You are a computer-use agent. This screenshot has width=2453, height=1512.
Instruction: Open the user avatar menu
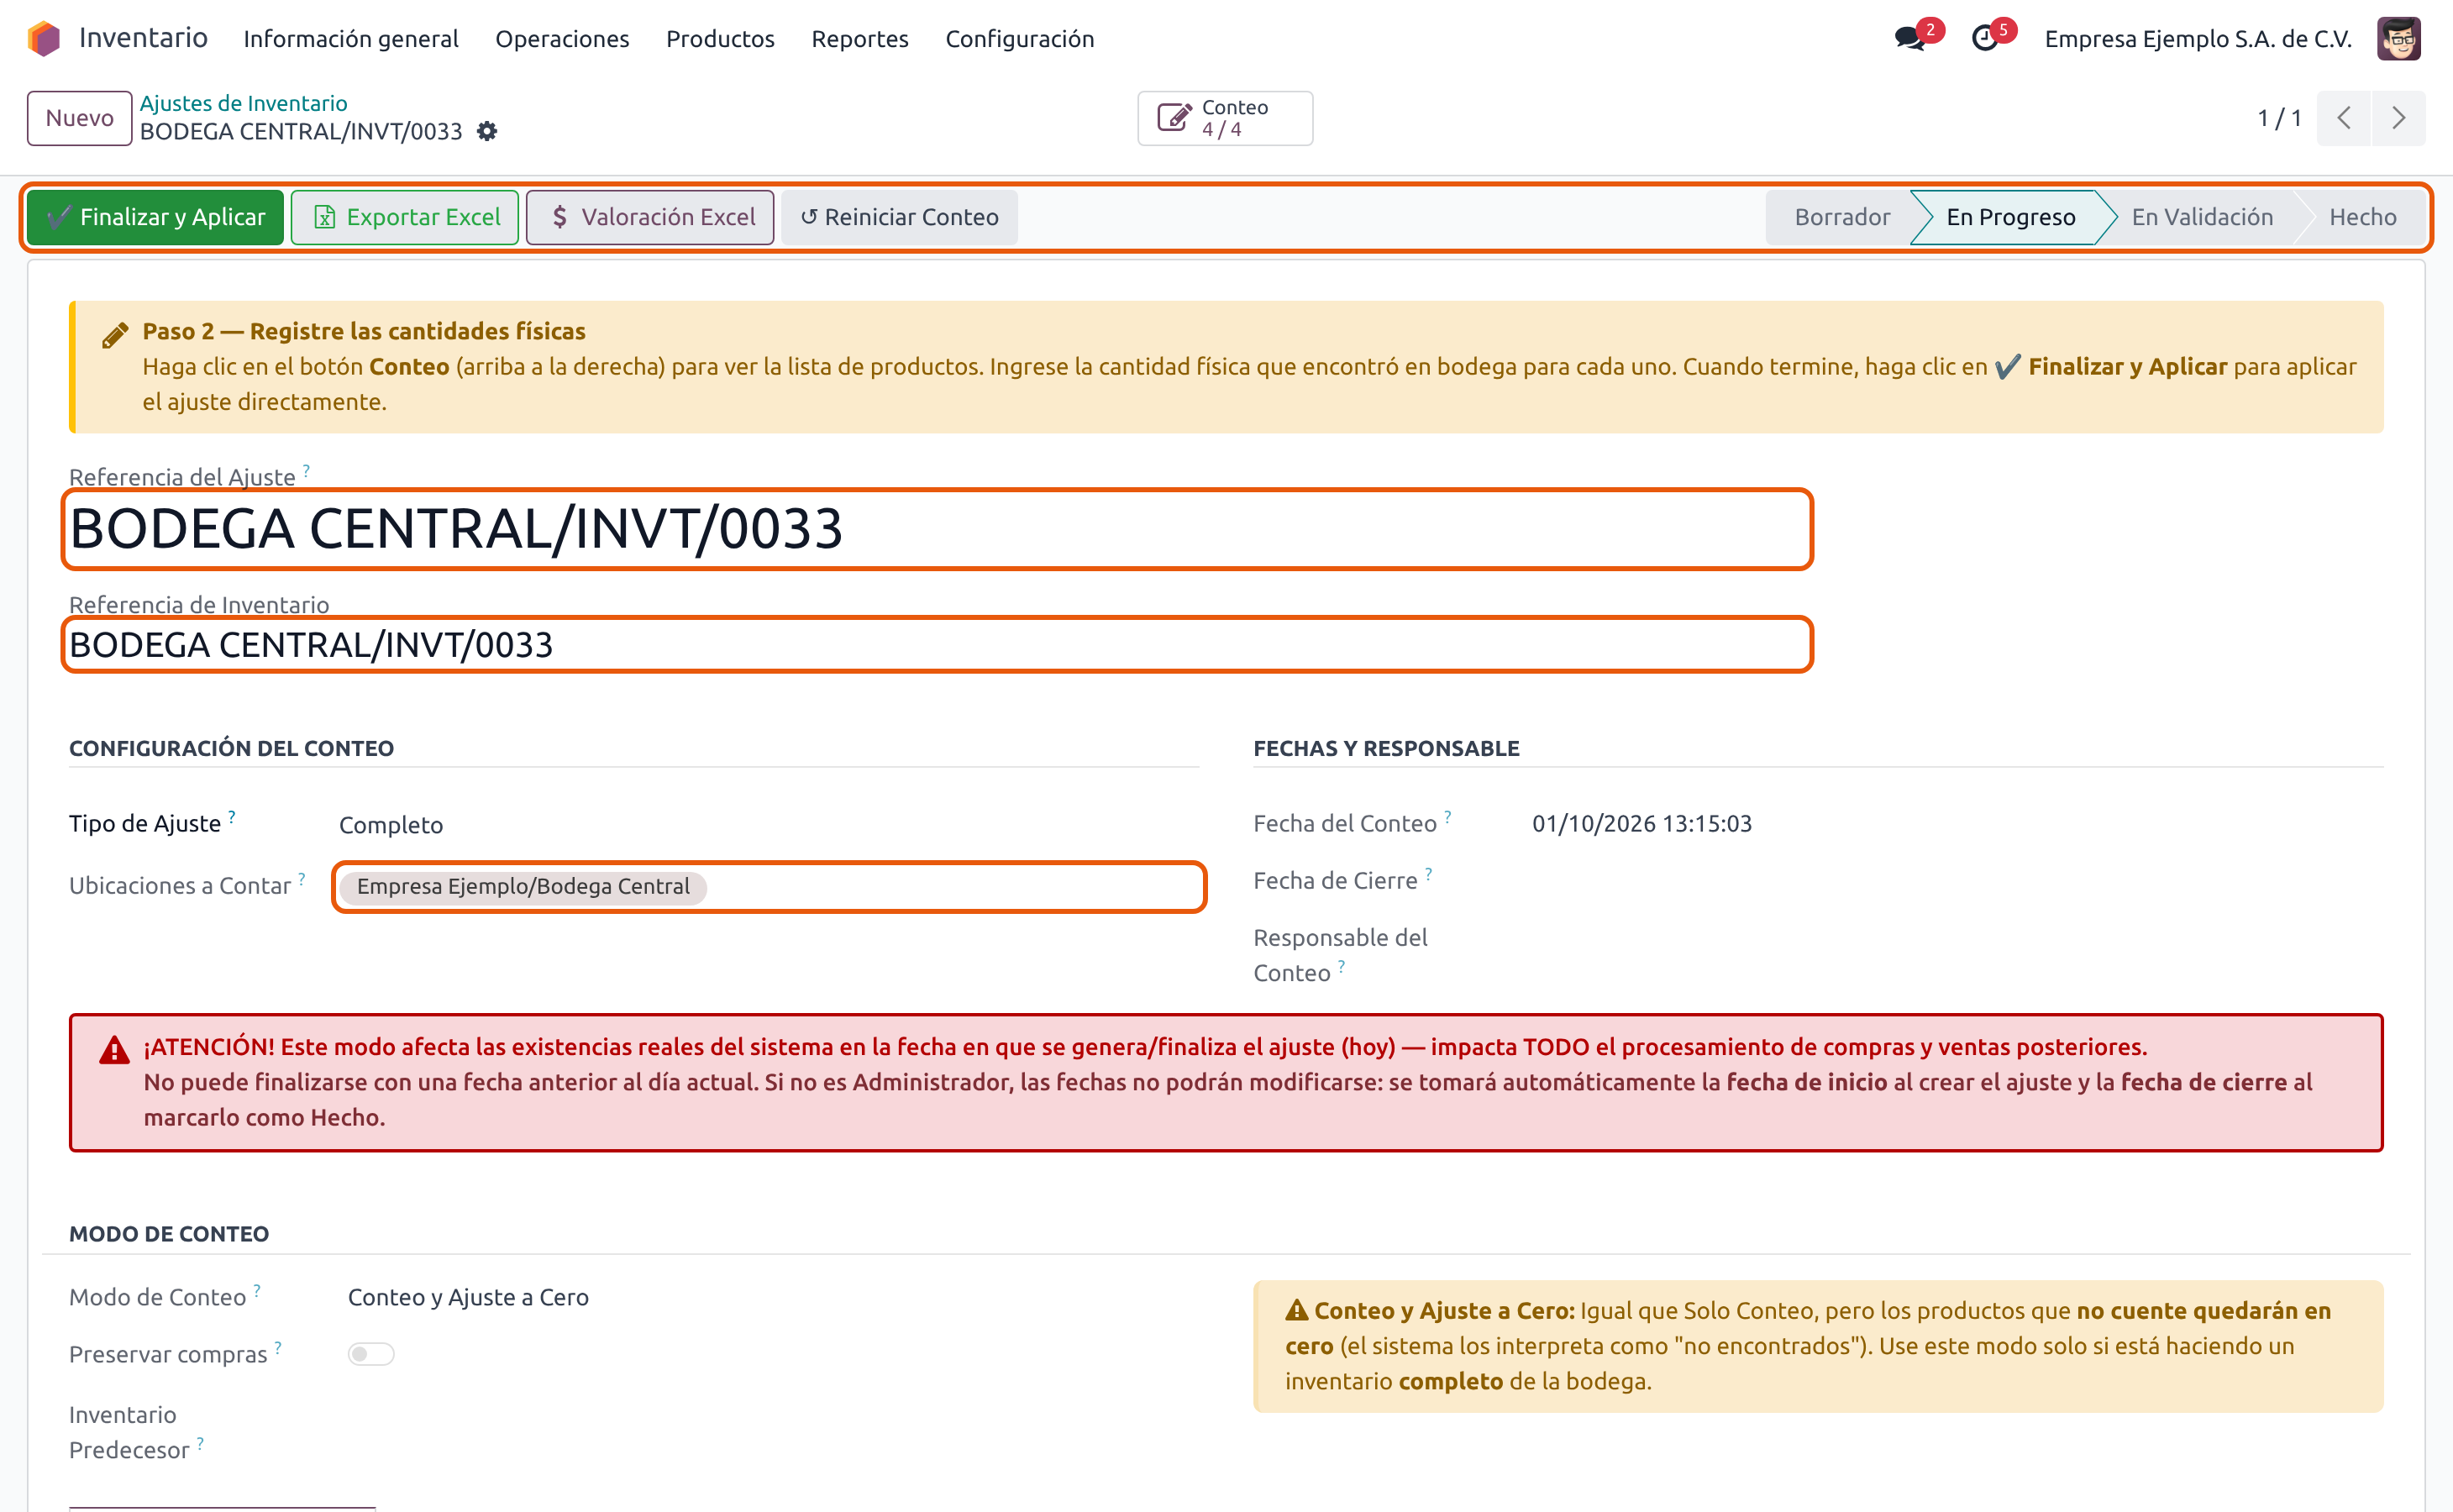click(2398, 39)
